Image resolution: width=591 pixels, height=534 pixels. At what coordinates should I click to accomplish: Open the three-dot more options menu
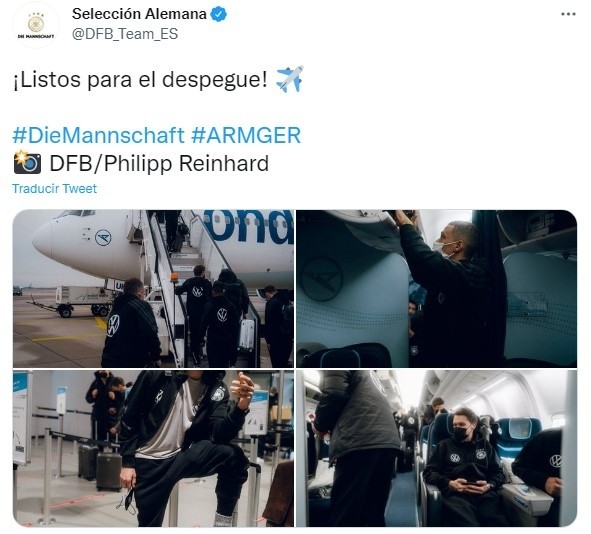(x=568, y=14)
